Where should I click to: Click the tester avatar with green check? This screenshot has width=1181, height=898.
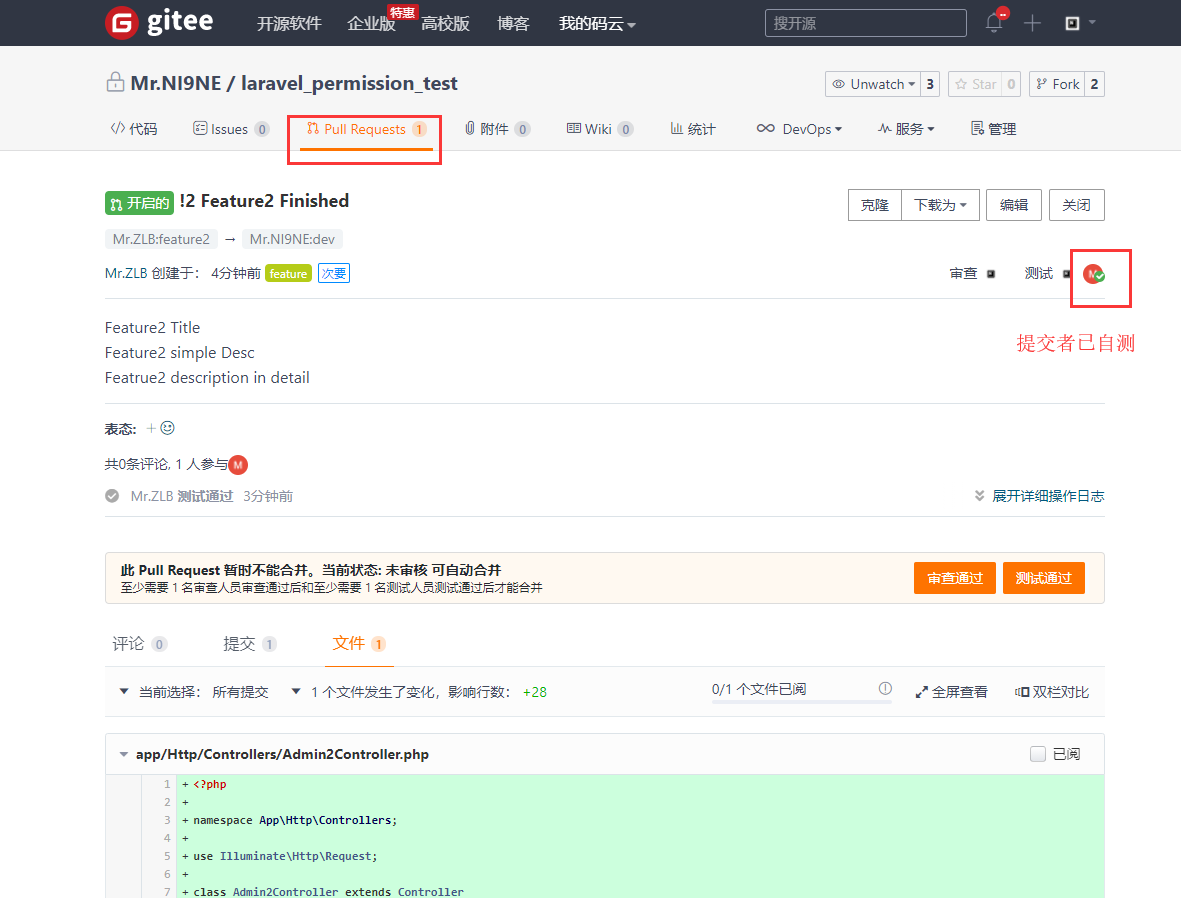[1094, 274]
